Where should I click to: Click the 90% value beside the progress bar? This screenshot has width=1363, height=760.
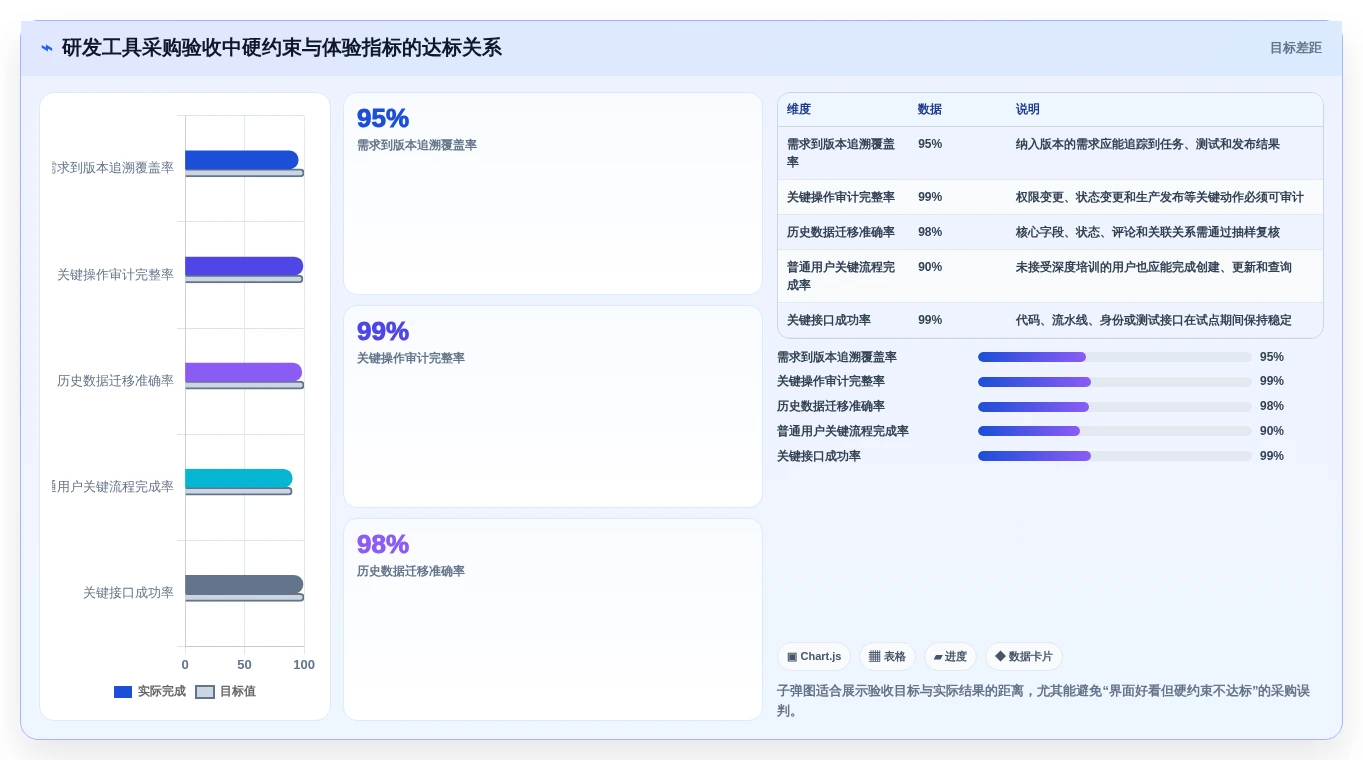(x=1272, y=431)
